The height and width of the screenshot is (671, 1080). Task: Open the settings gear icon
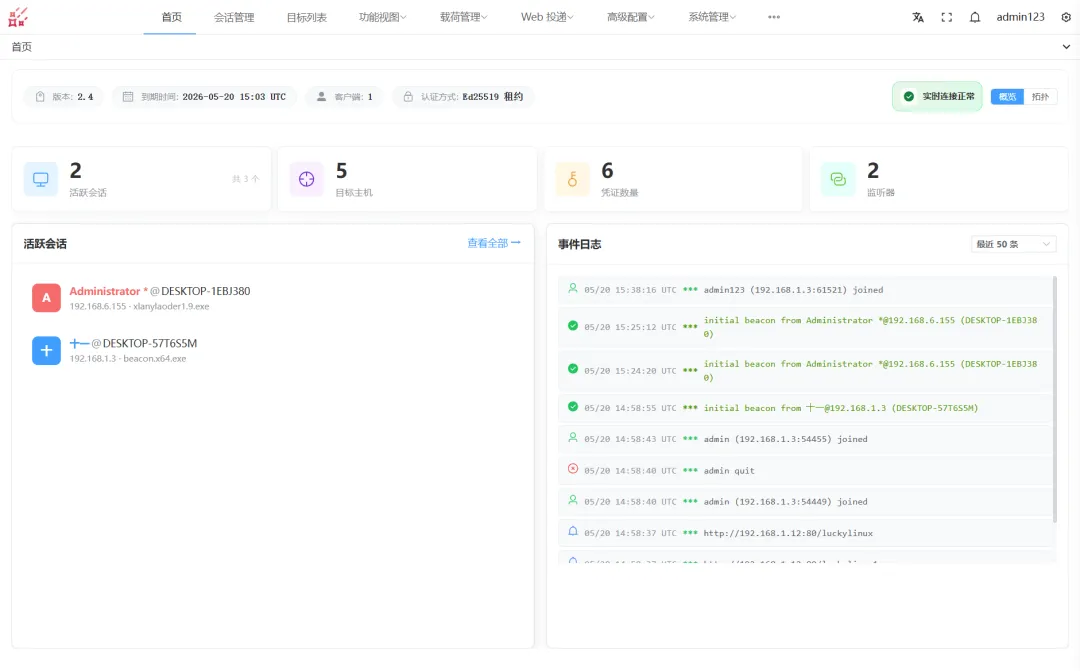click(1066, 17)
